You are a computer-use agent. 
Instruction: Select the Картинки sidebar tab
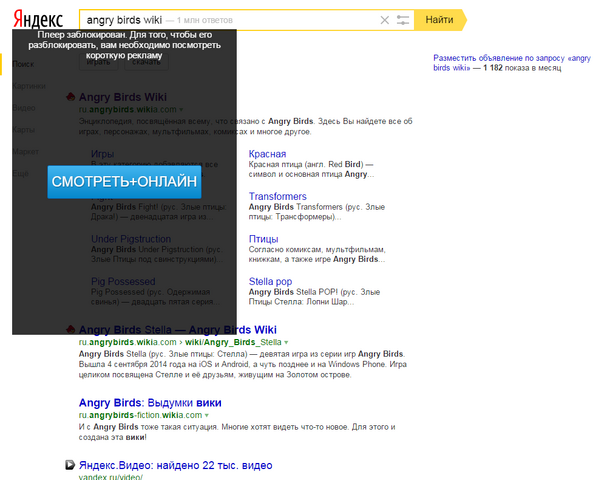click(x=29, y=86)
